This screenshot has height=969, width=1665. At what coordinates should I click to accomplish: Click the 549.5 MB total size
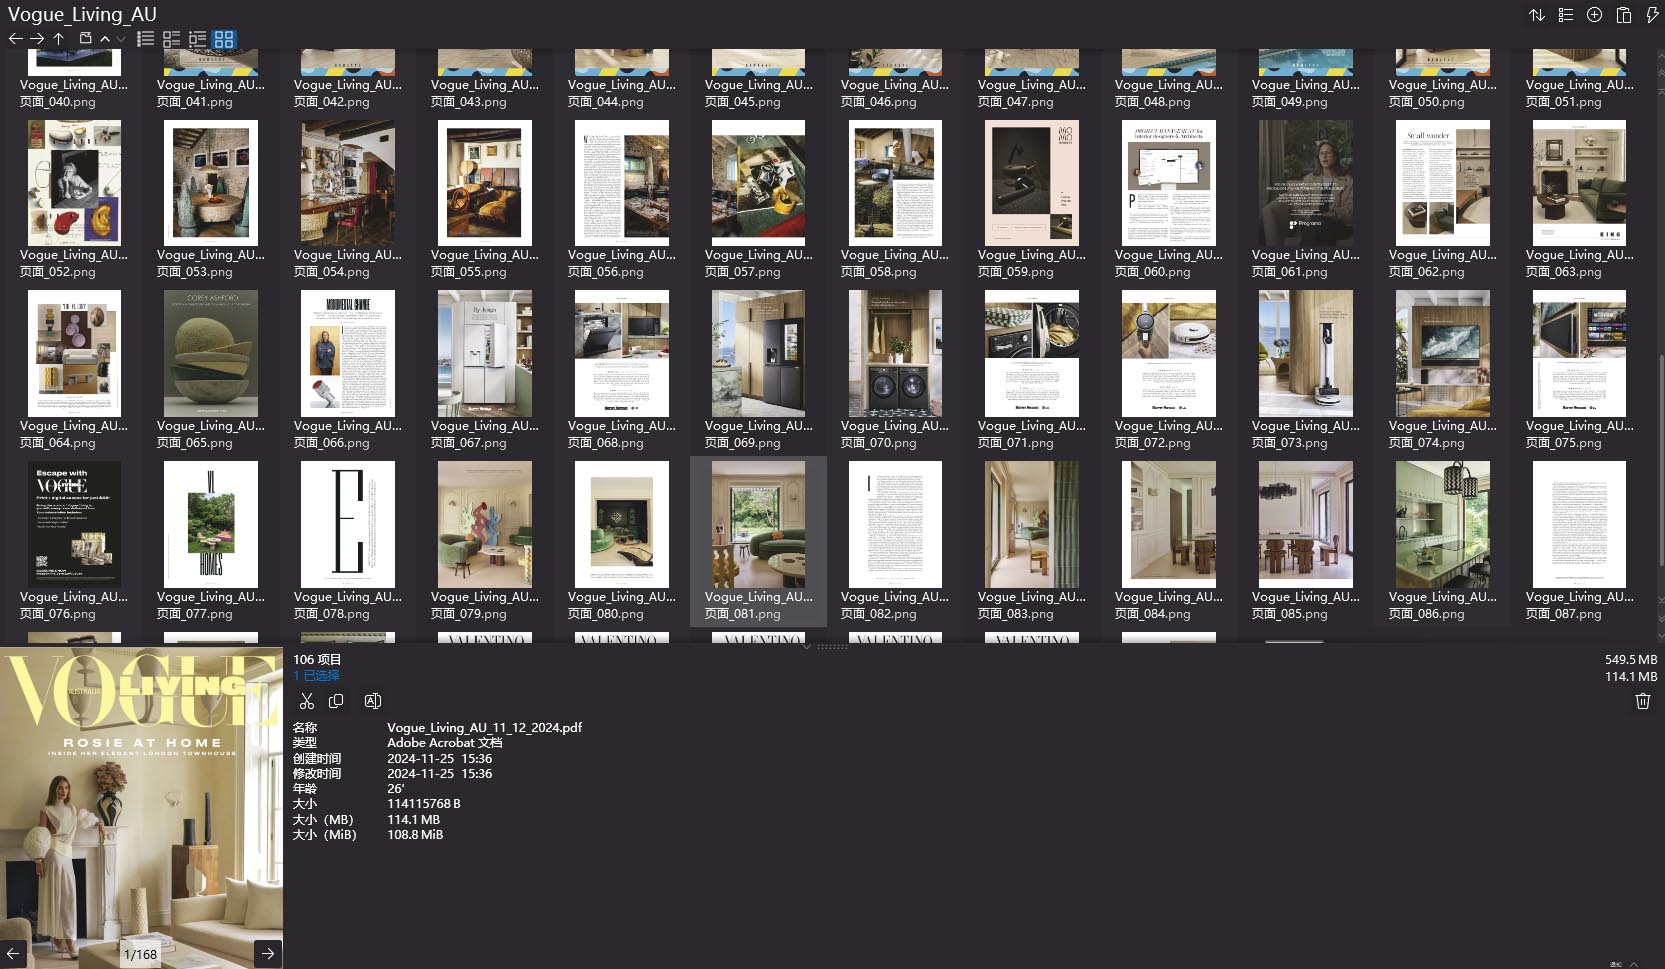(1631, 660)
